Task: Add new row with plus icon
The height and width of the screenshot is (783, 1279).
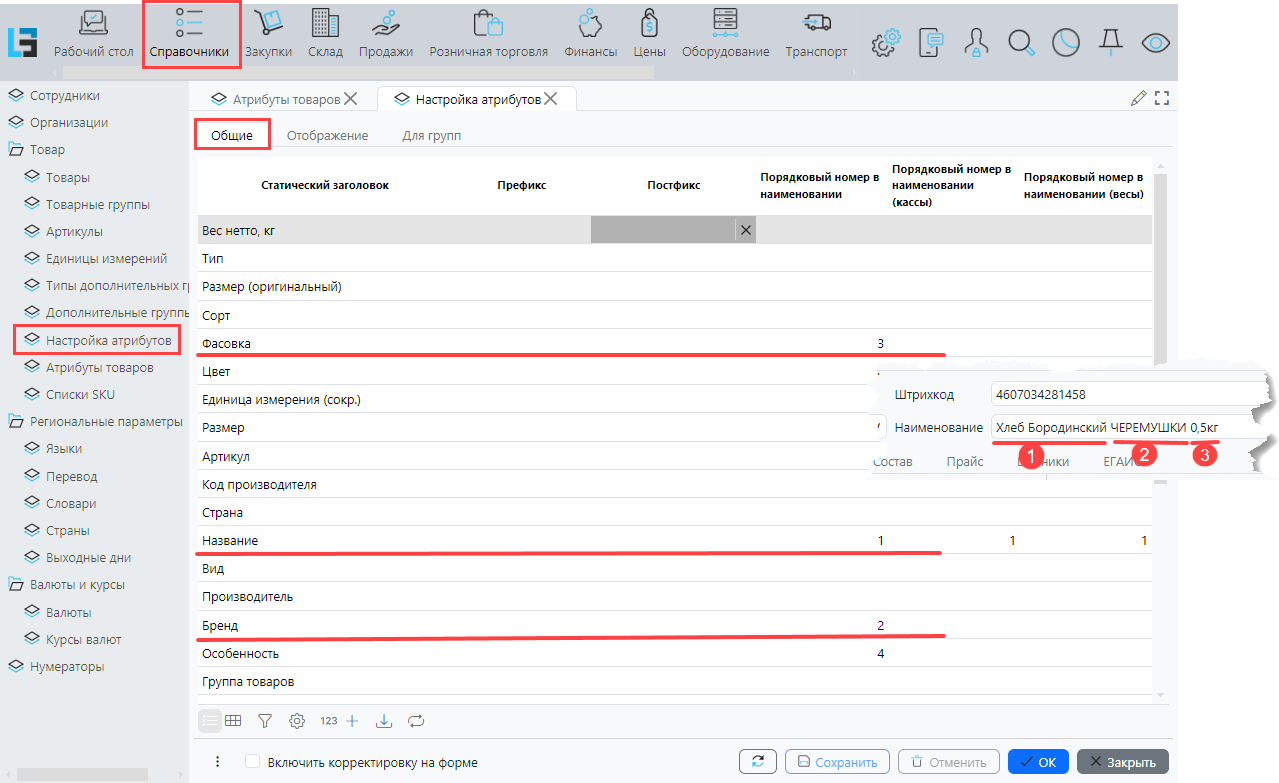Action: (351, 720)
